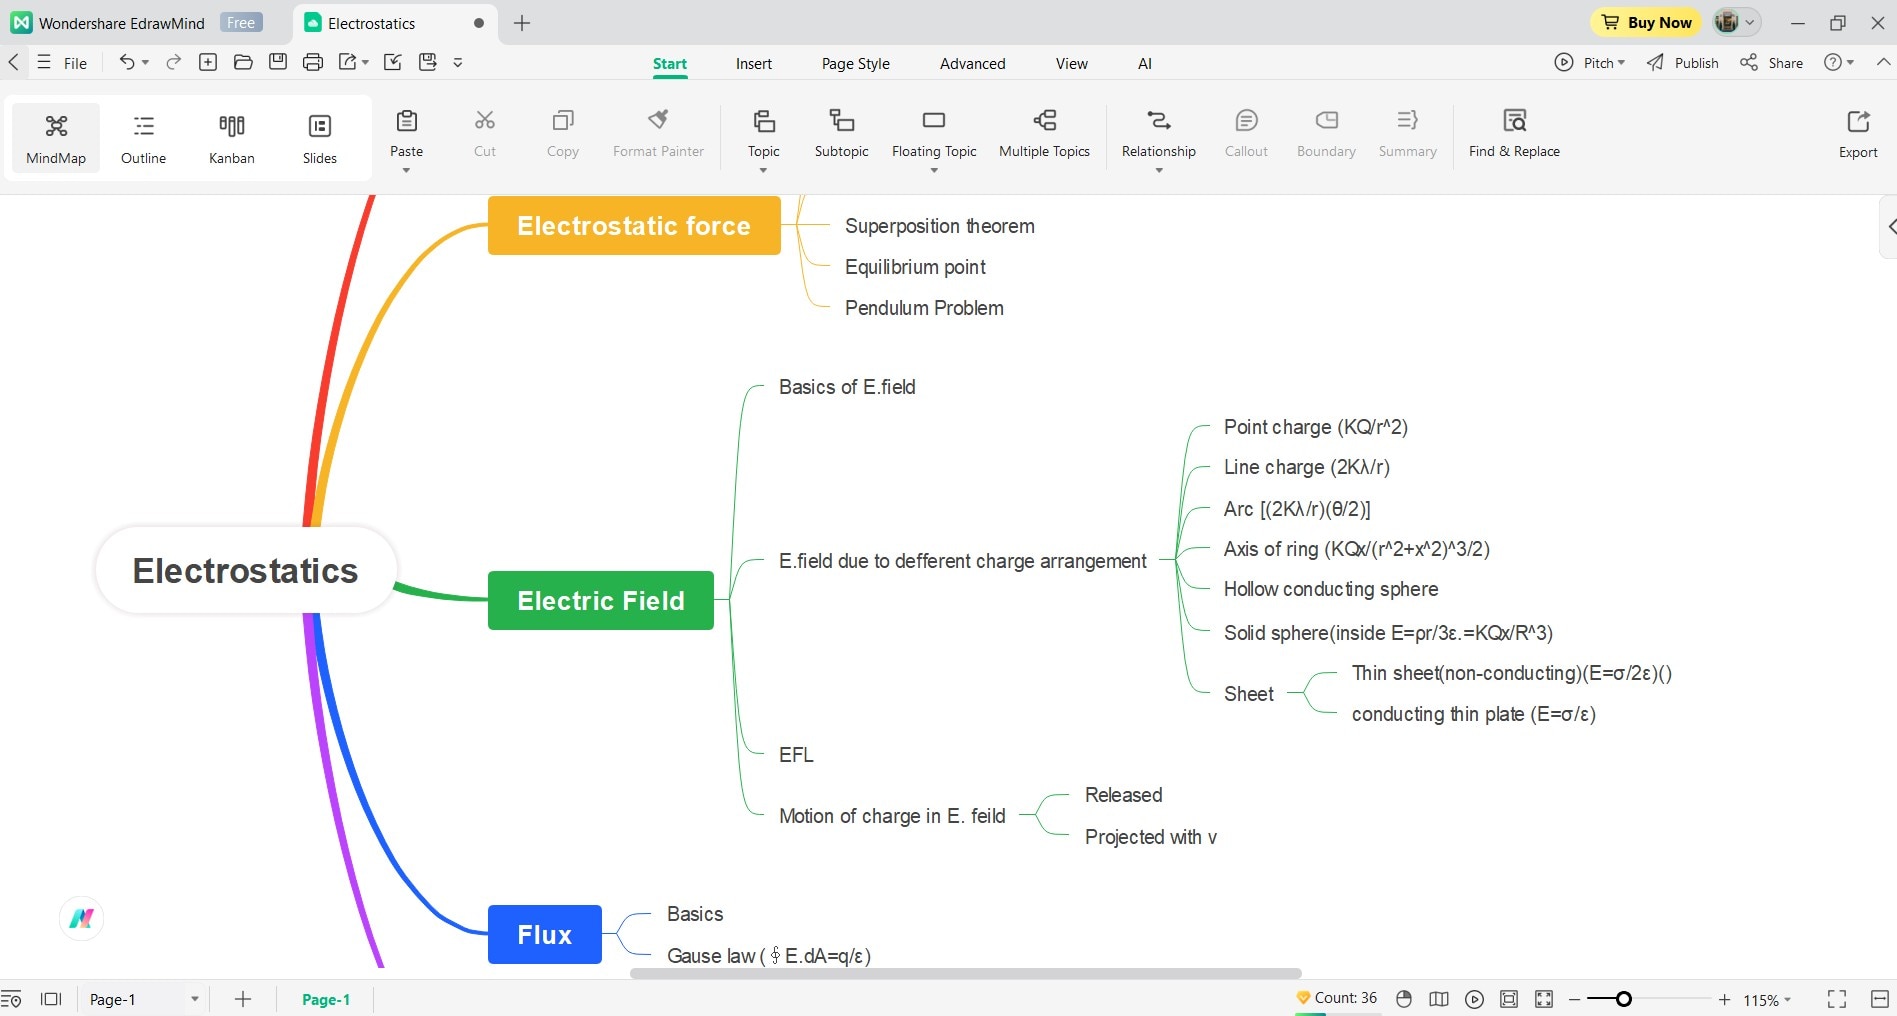Open Find & Replace
This screenshot has width=1897, height=1016.
click(x=1514, y=133)
